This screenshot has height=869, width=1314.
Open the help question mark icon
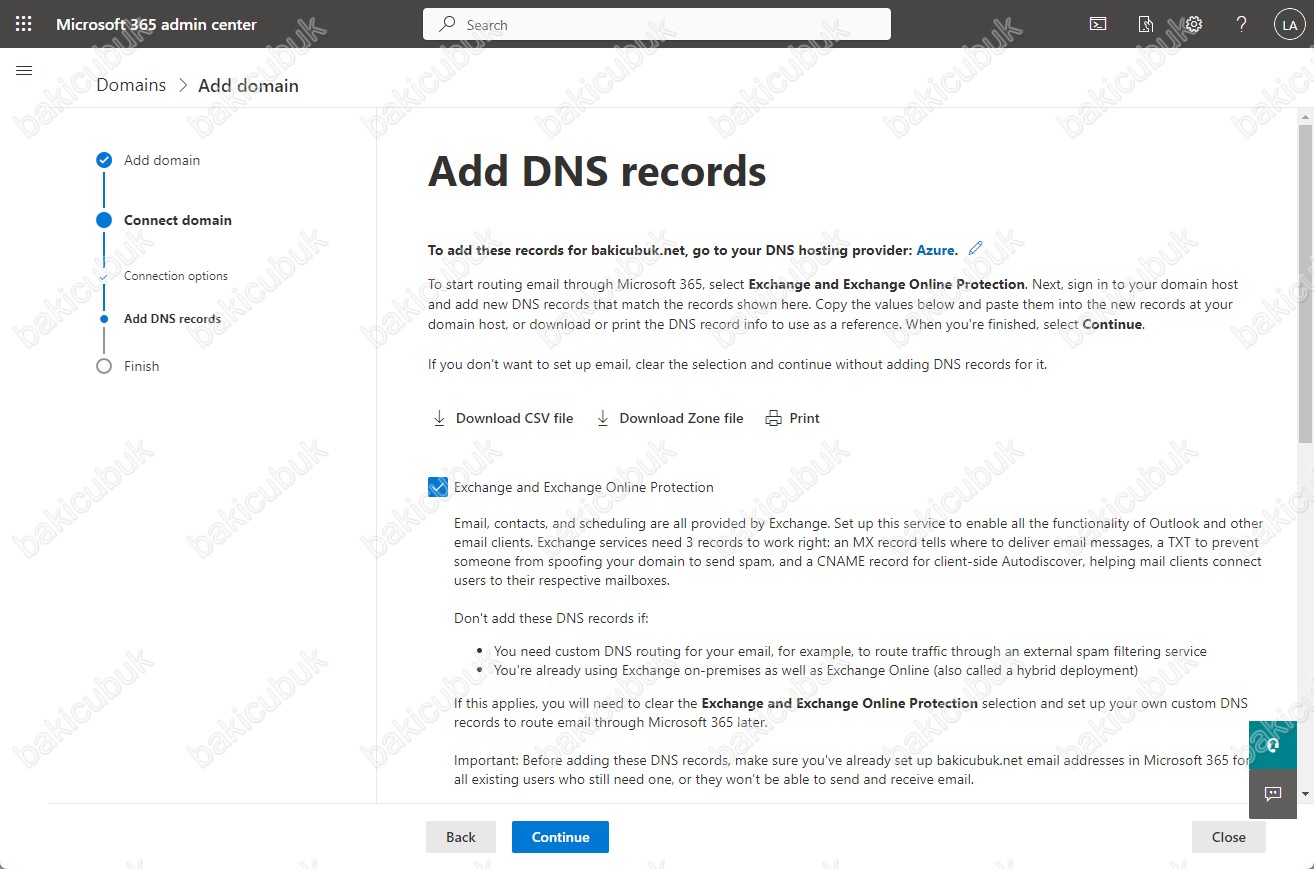tap(1241, 24)
